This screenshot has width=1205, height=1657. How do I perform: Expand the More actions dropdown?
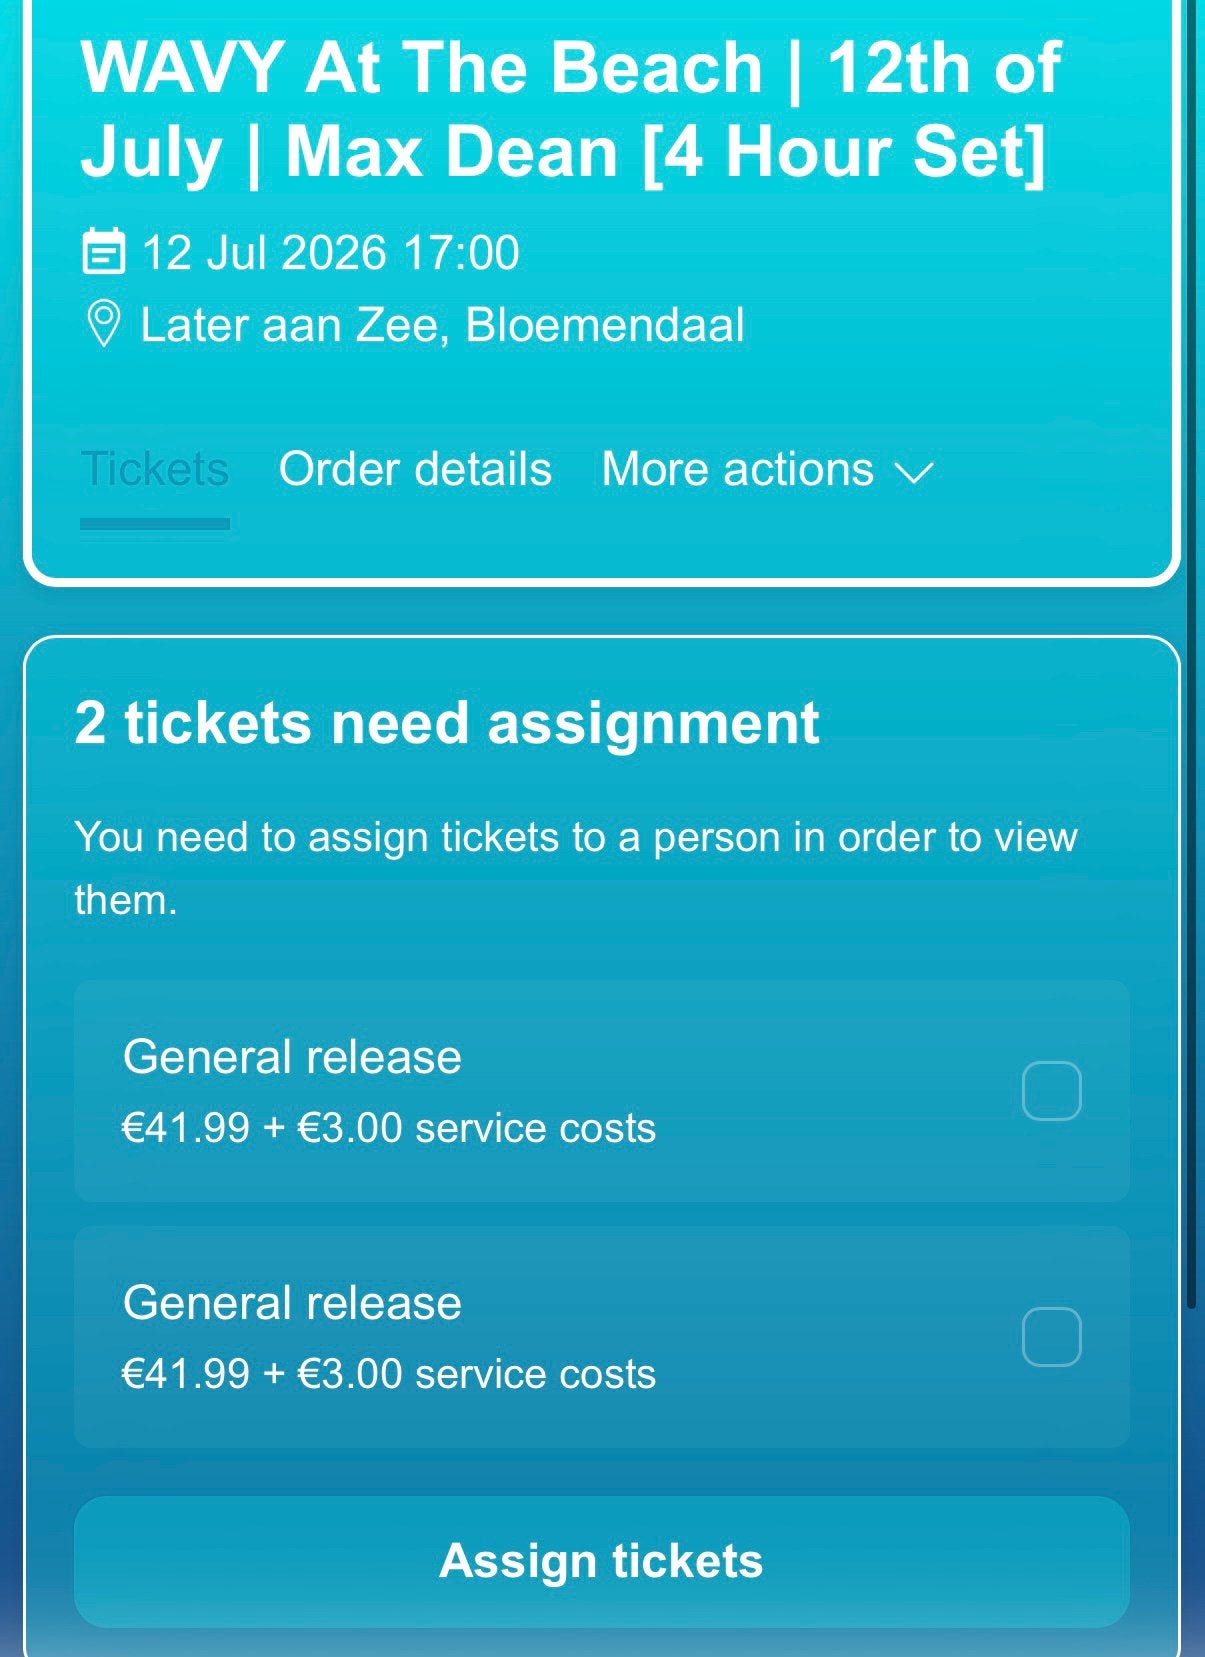pos(767,470)
